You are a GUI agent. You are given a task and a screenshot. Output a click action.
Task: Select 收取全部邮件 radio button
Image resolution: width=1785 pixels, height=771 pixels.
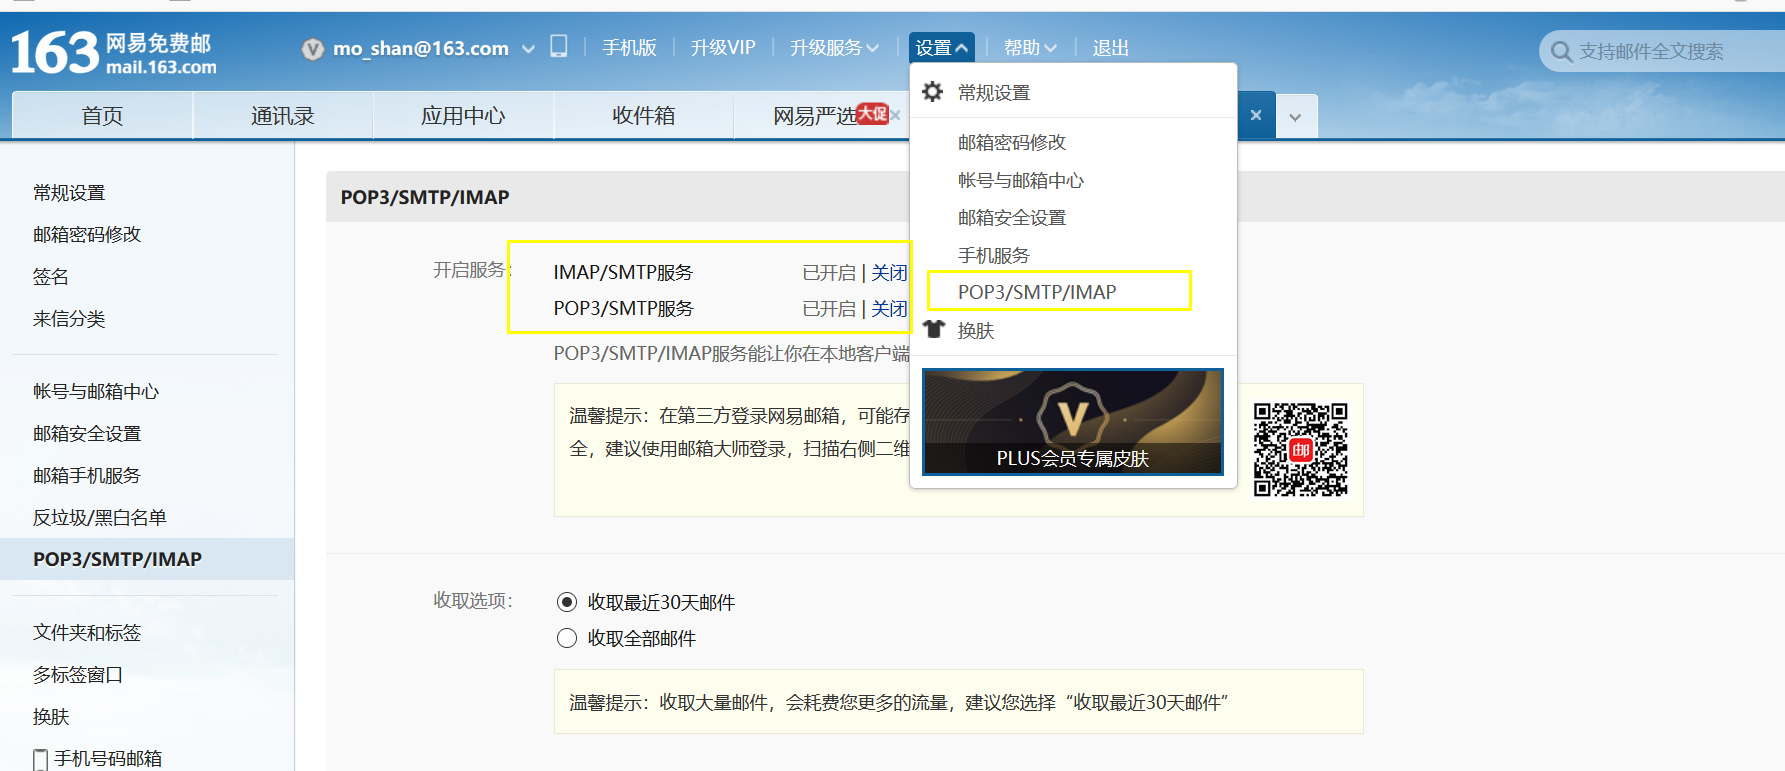pyautogui.click(x=567, y=638)
